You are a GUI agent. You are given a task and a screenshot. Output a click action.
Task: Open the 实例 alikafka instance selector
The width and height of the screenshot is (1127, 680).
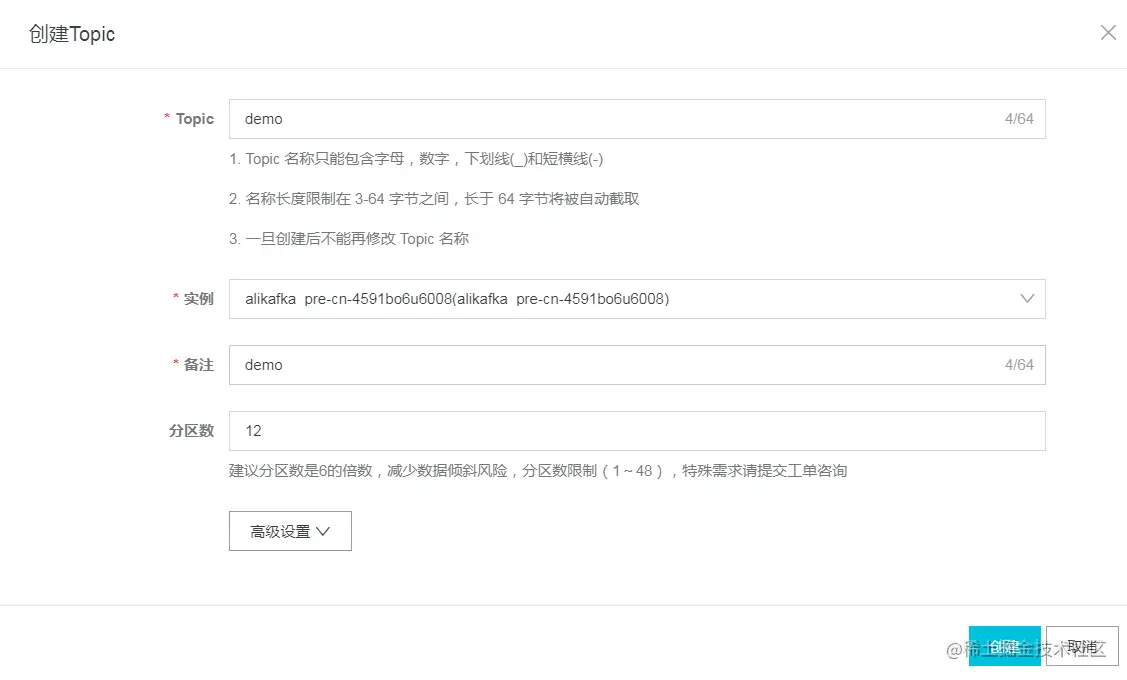(x=637, y=299)
